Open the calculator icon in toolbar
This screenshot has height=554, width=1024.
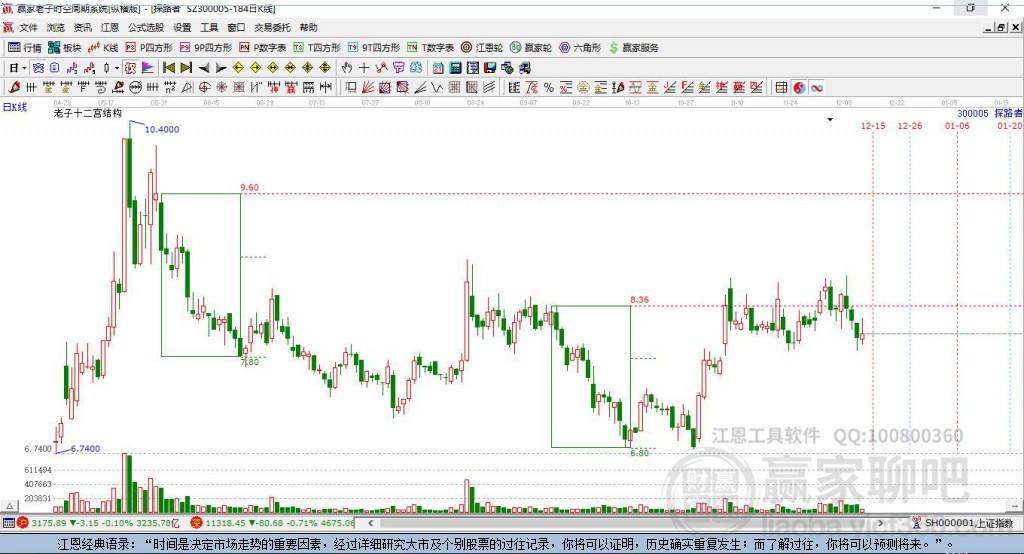point(455,68)
